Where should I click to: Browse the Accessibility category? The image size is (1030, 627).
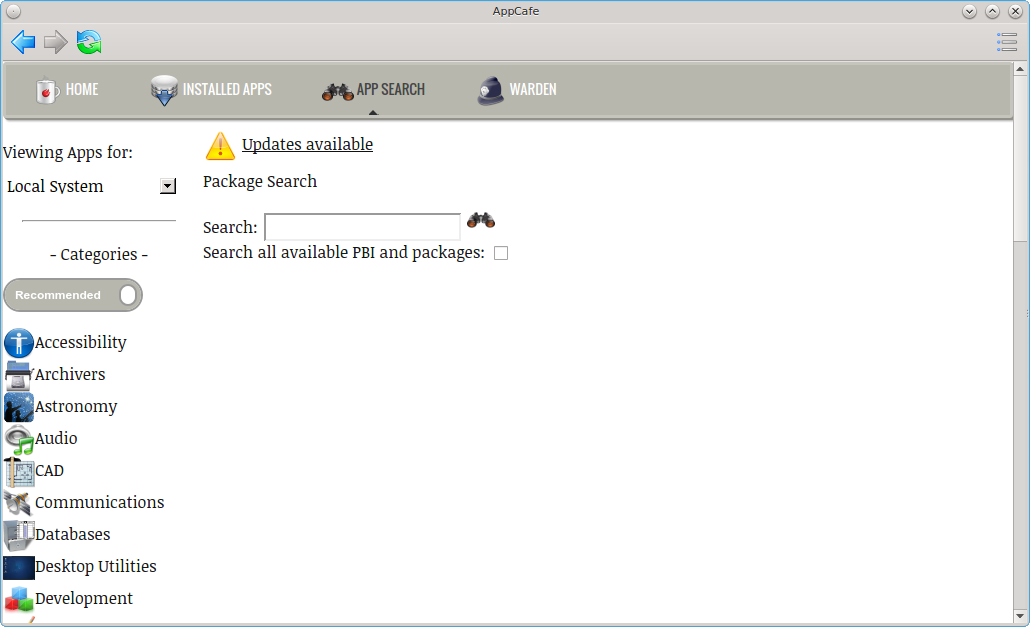pos(80,343)
